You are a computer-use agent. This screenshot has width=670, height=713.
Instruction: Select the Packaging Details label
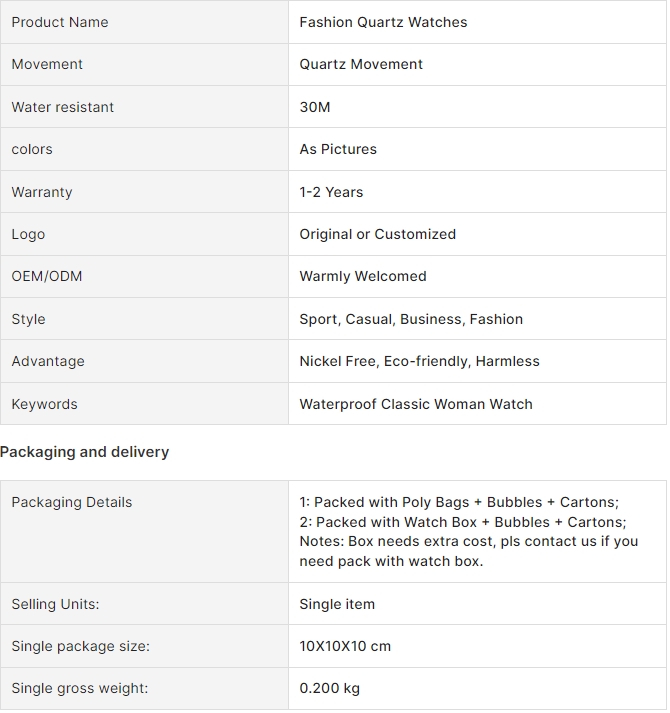coord(72,503)
